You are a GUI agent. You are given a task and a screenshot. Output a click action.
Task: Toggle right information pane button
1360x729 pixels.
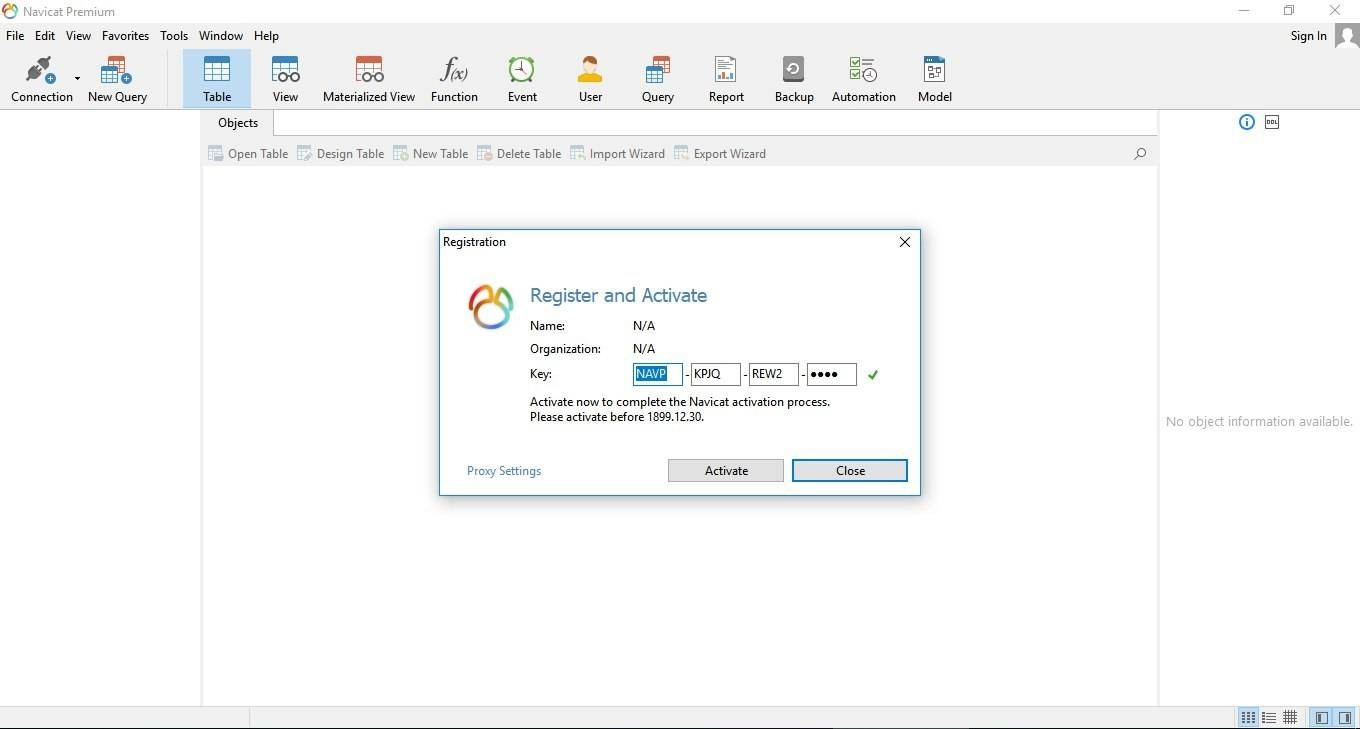point(1345,718)
